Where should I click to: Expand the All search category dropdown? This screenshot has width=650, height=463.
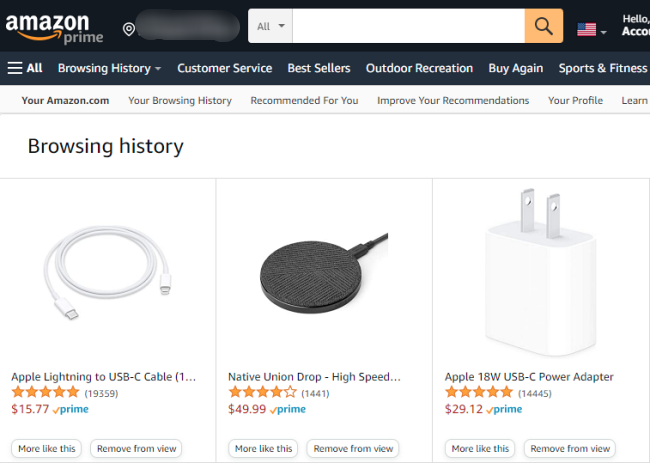tap(270, 26)
